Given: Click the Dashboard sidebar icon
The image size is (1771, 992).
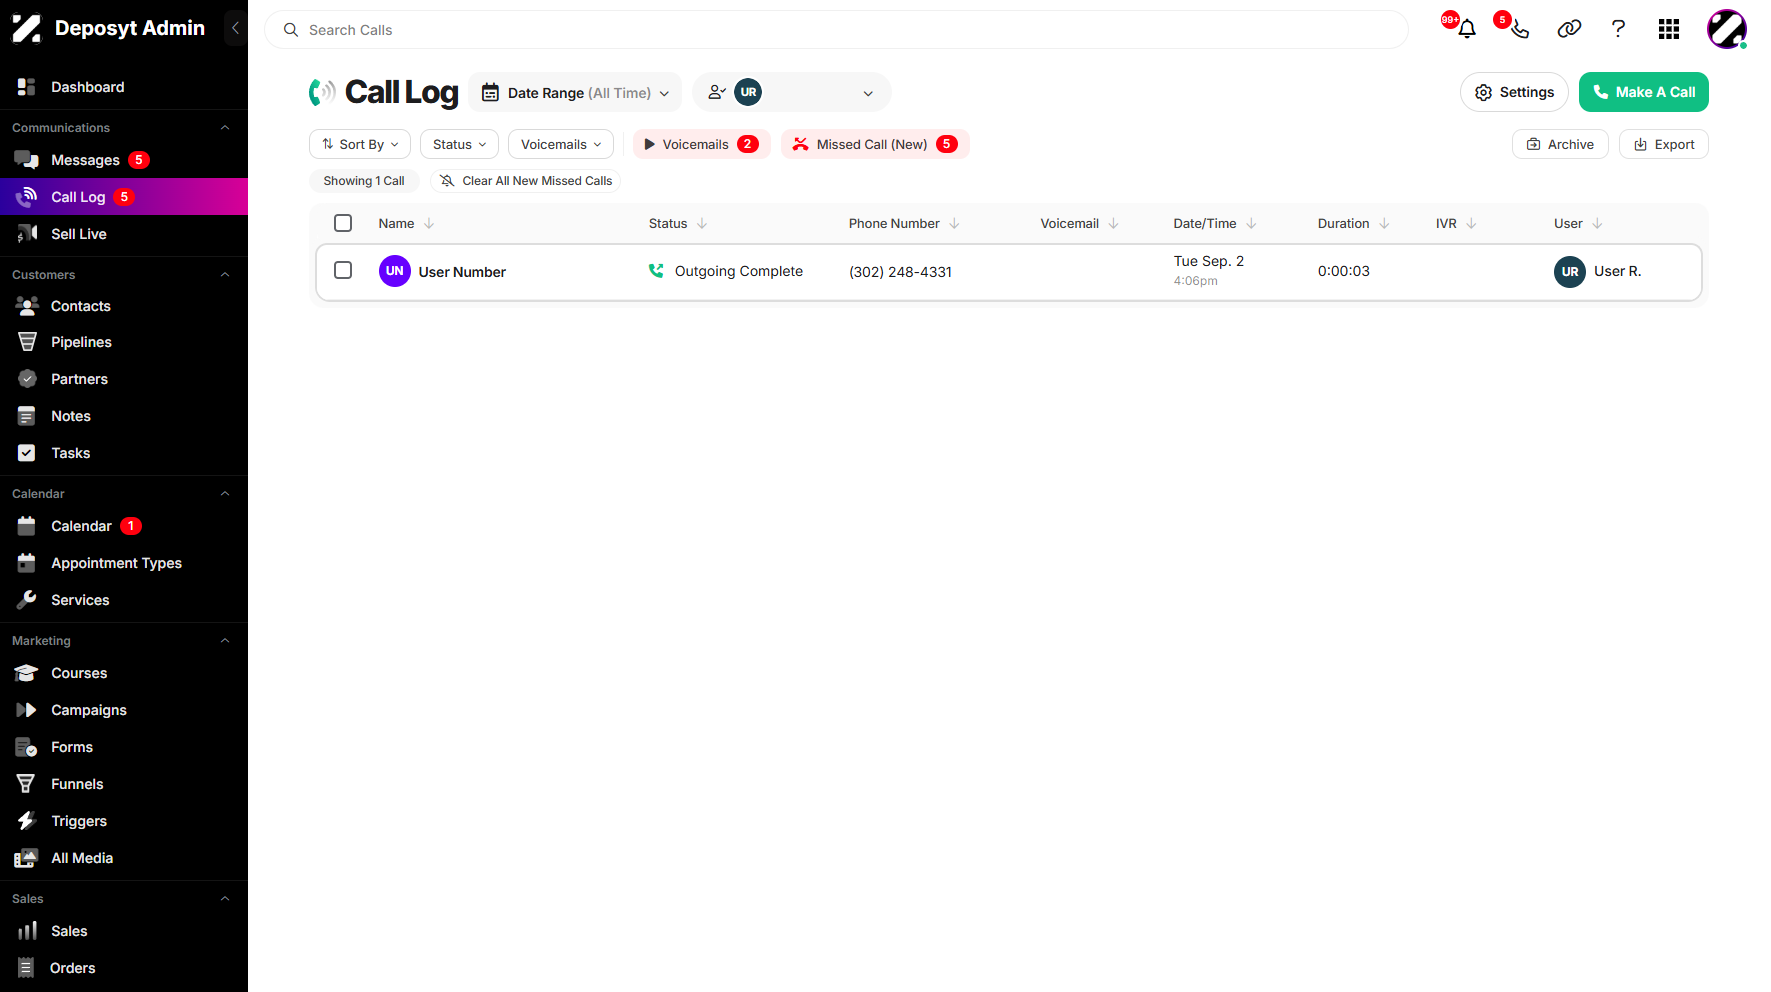Looking at the screenshot, I should (27, 87).
